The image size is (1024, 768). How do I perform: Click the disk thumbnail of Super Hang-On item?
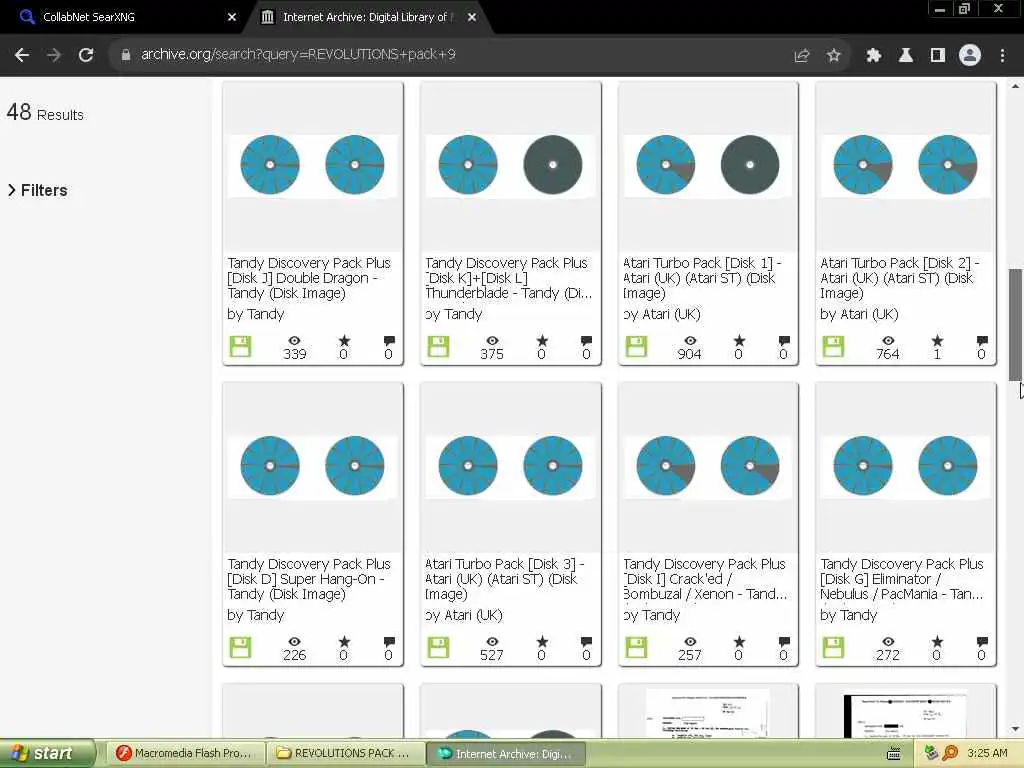312,466
